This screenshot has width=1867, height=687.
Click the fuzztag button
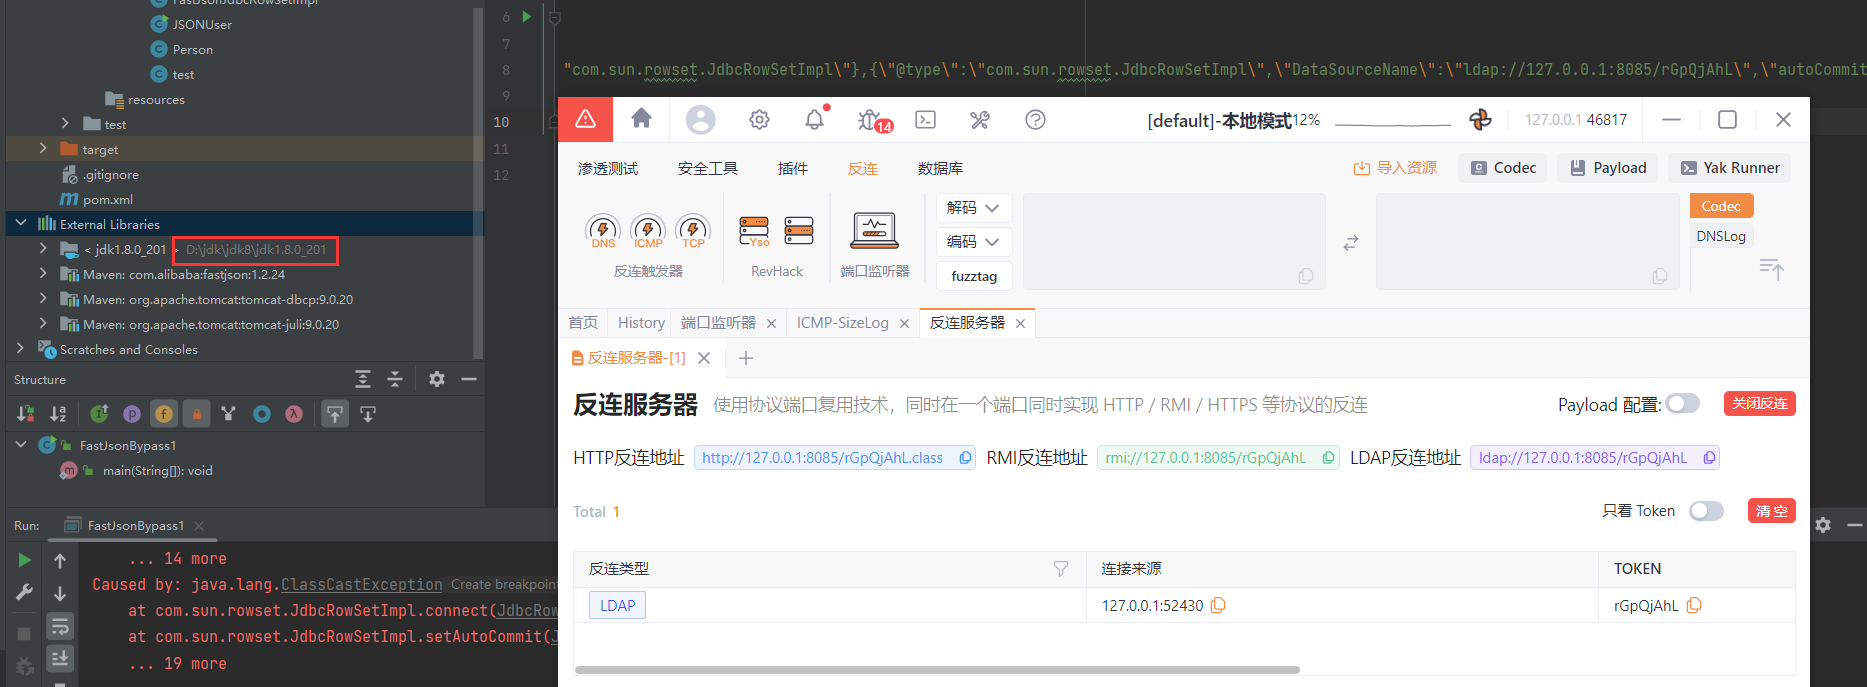tap(974, 276)
